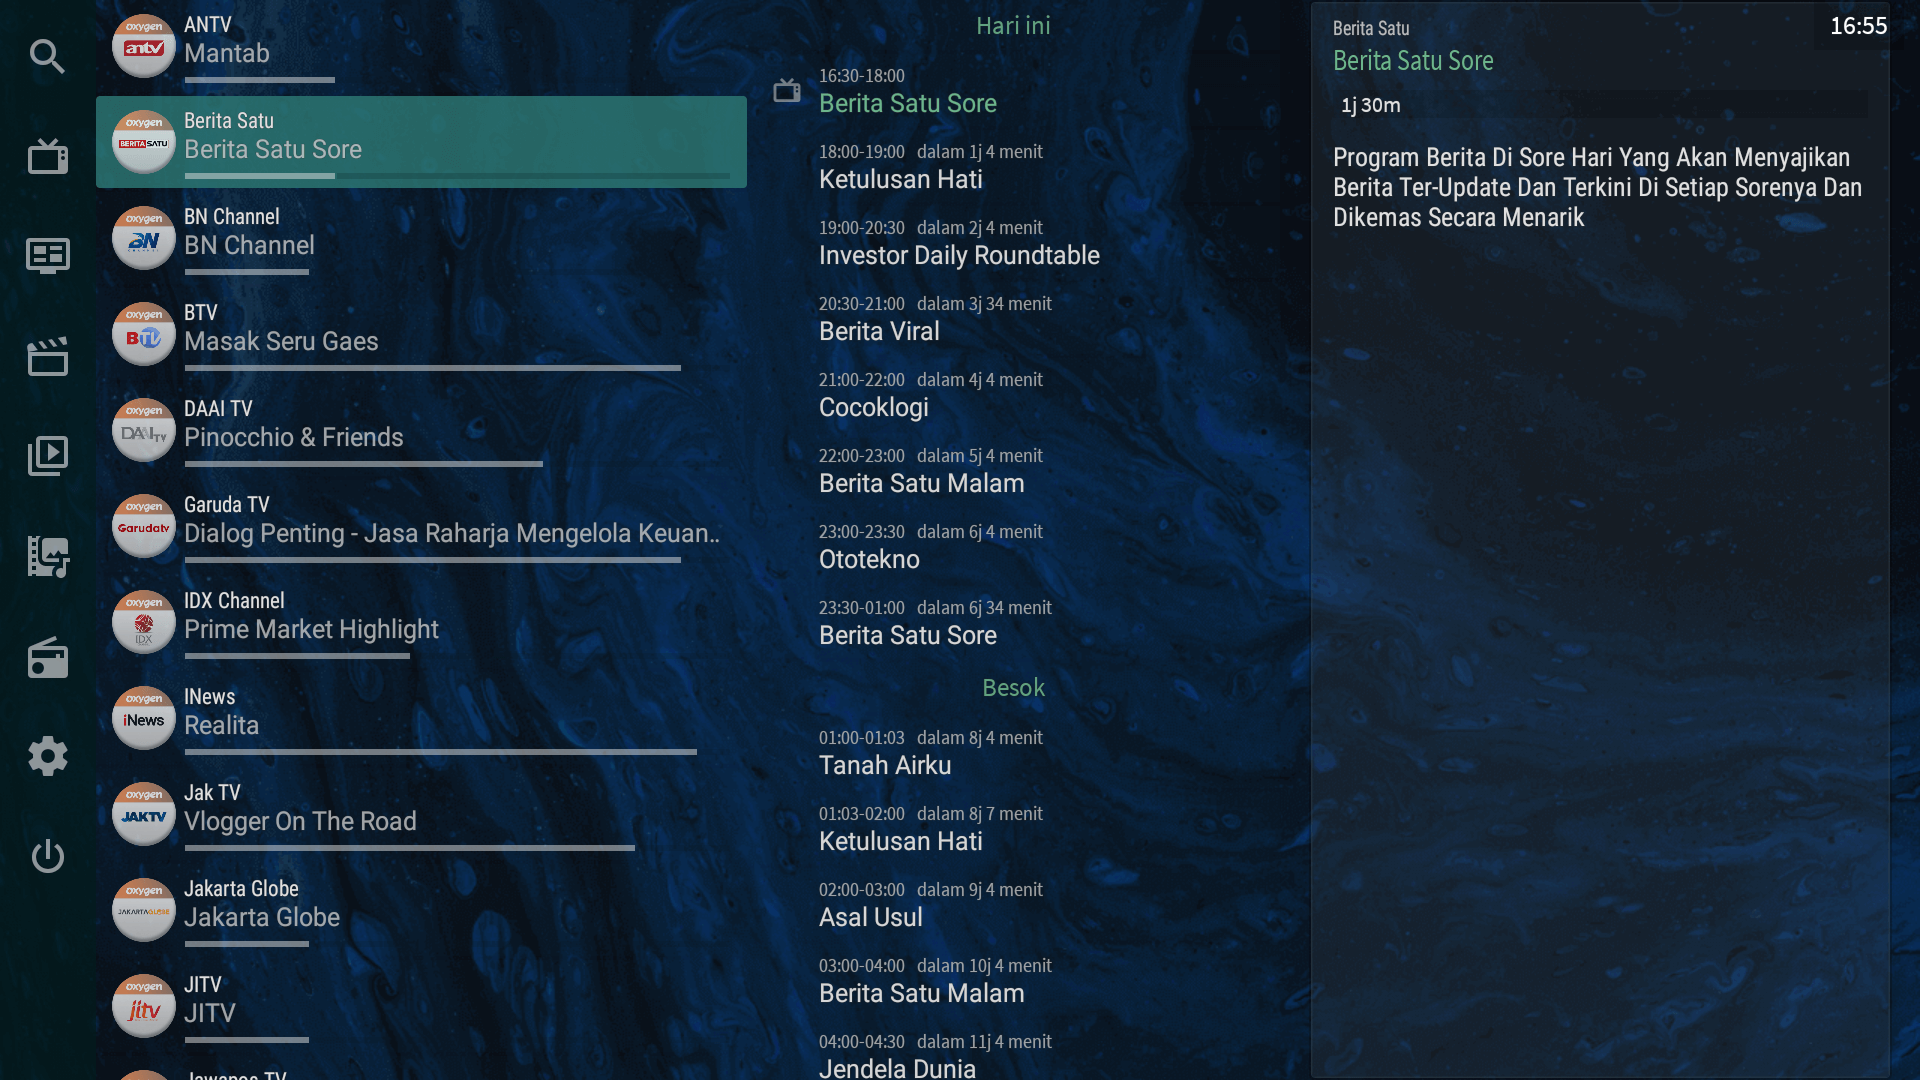Select the ANTV Mantab channel row

coord(421,46)
